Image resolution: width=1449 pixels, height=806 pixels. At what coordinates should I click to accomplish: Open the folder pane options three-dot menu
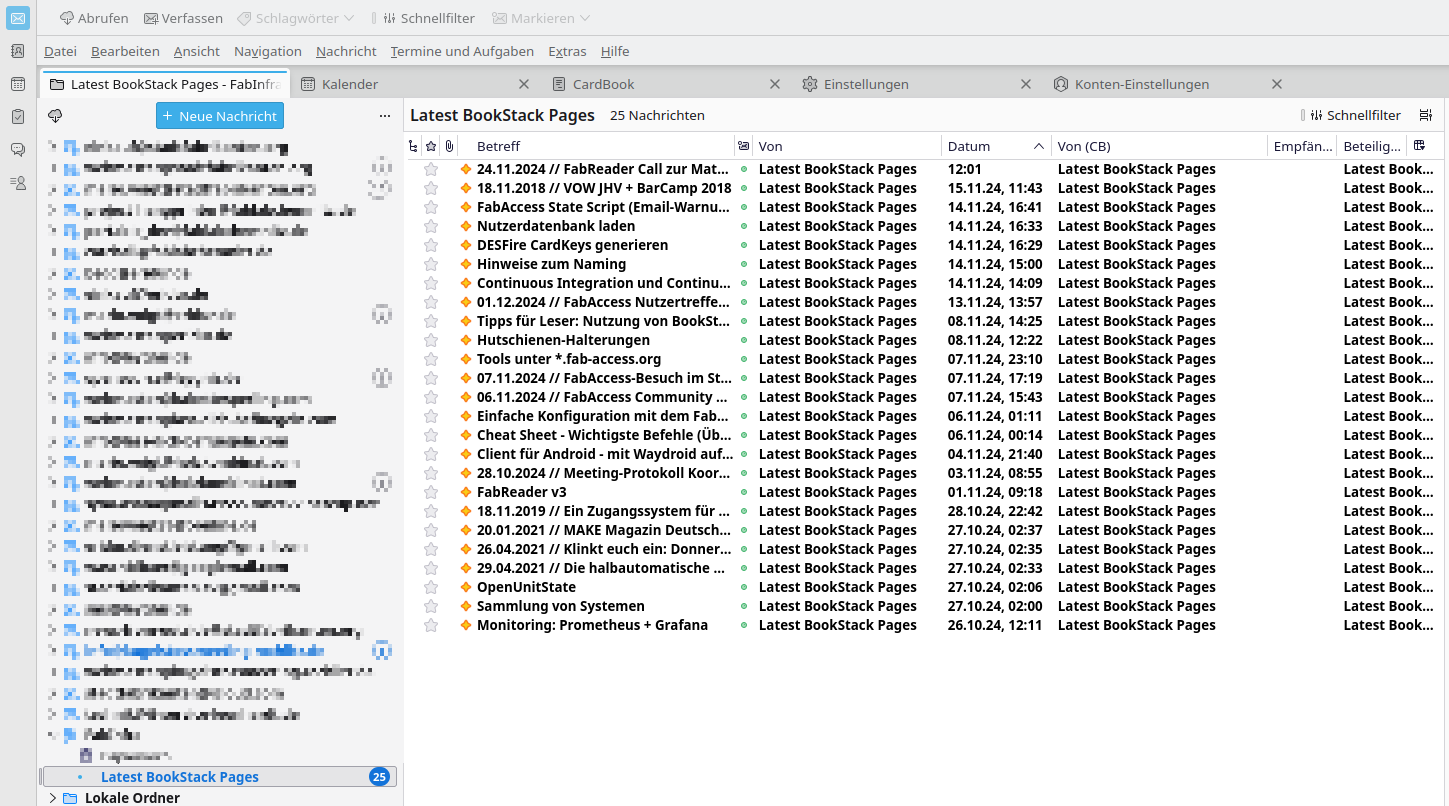pos(385,116)
